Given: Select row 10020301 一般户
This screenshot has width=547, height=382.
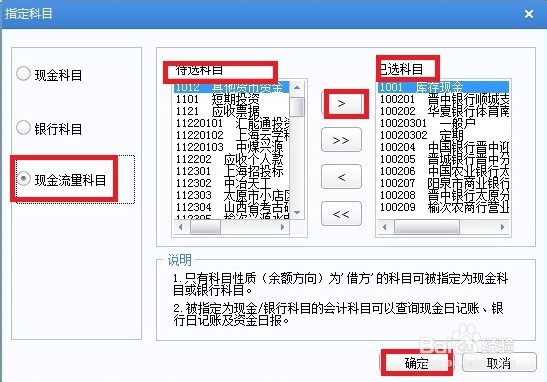Looking at the screenshot, I should [443, 123].
